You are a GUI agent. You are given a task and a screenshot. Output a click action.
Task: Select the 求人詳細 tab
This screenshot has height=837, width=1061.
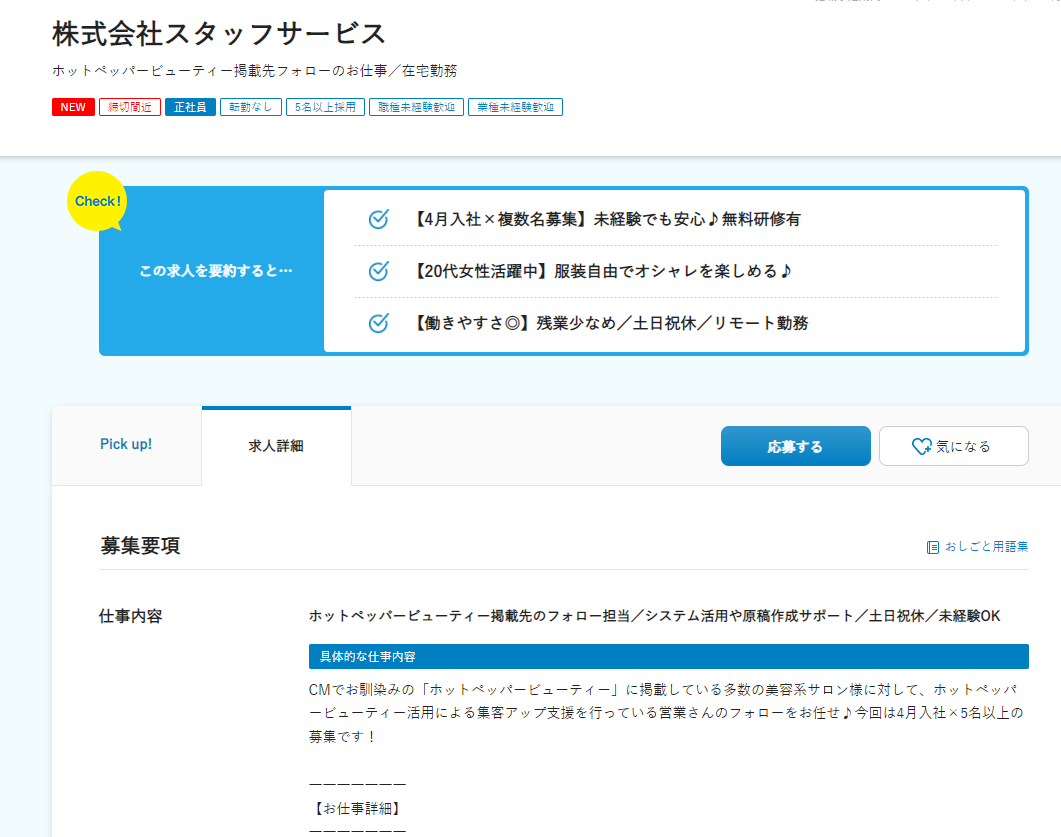tap(276, 446)
